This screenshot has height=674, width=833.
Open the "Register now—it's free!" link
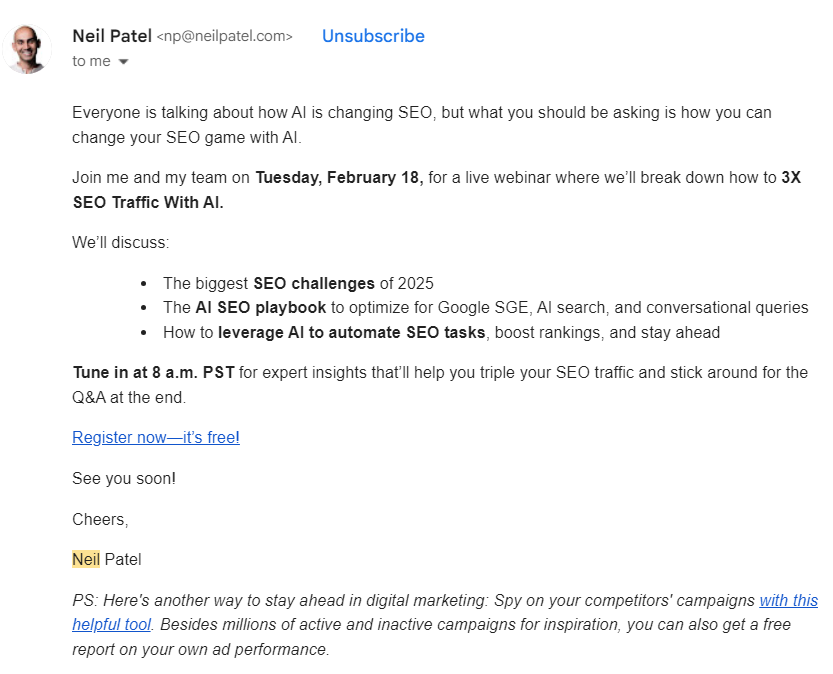click(x=155, y=437)
